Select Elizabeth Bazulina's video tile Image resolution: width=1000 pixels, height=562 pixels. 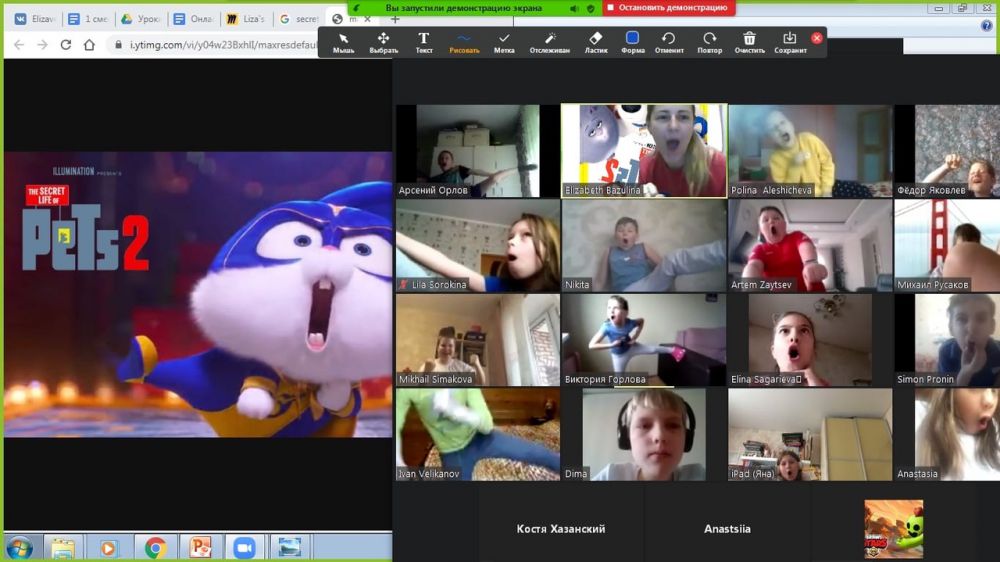[x=643, y=151]
